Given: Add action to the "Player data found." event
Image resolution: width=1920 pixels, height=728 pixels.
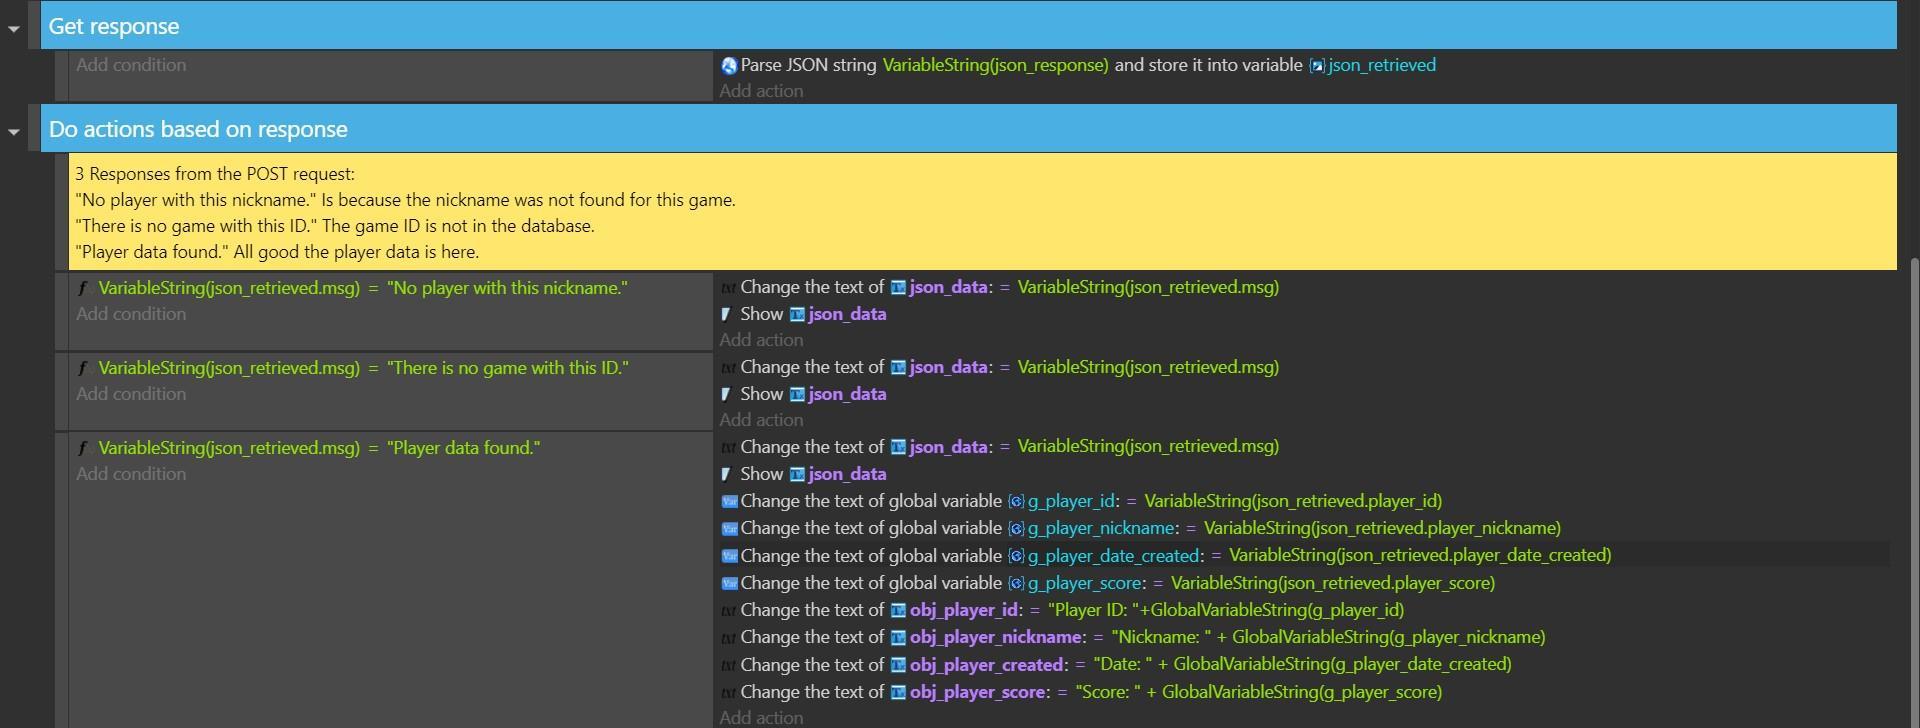Looking at the screenshot, I should point(761,718).
